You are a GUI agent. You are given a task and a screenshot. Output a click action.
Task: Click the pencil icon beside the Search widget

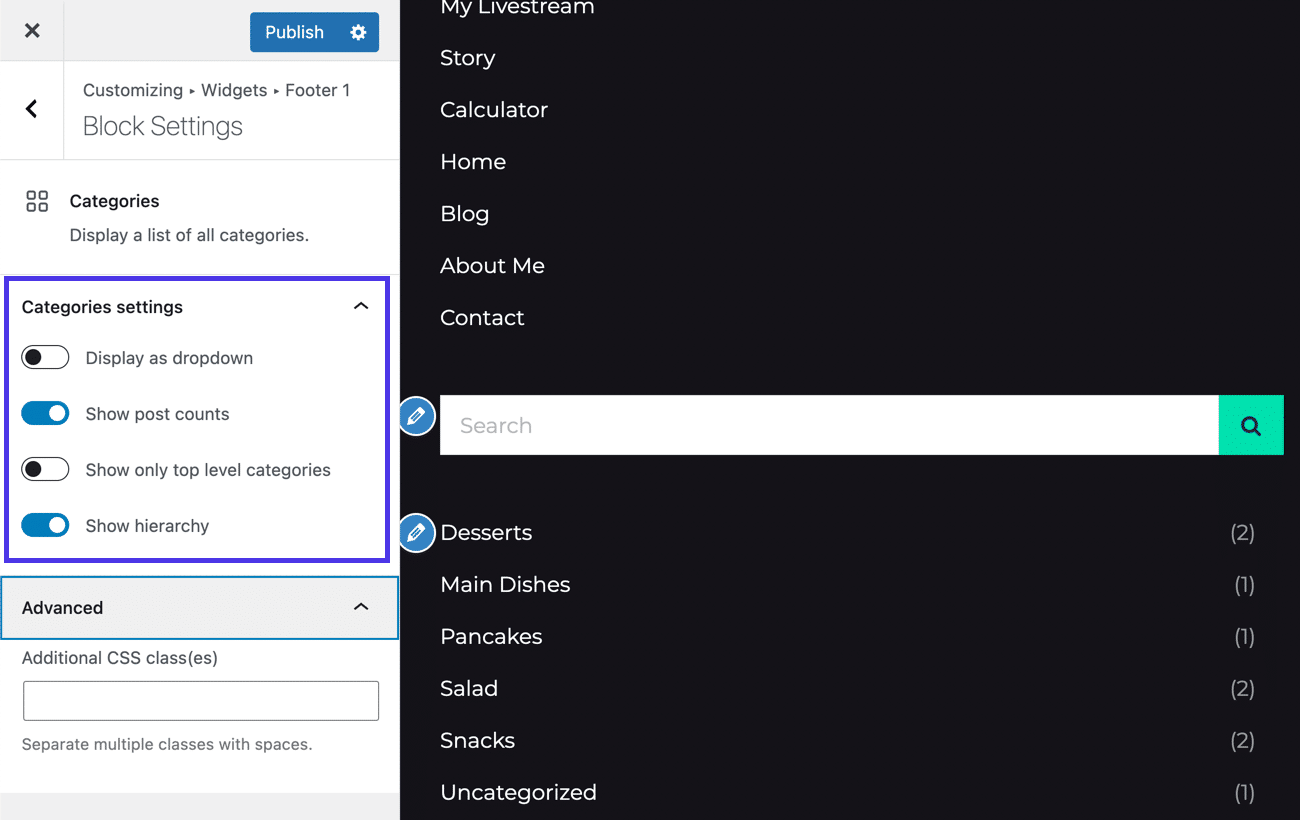416,416
